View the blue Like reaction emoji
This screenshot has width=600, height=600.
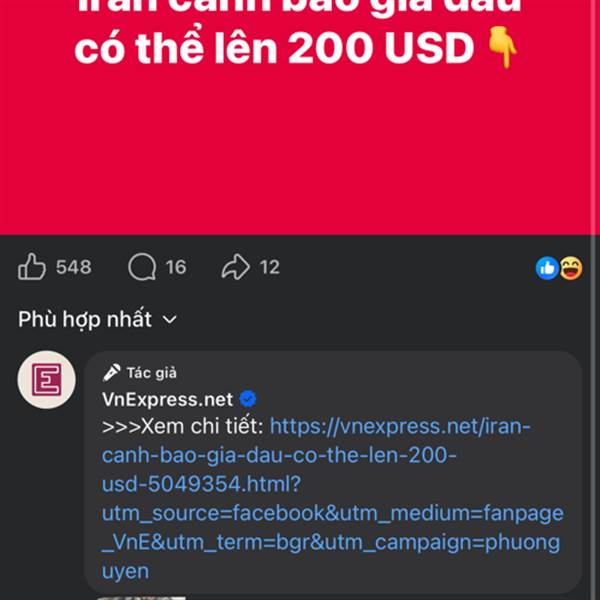547,268
